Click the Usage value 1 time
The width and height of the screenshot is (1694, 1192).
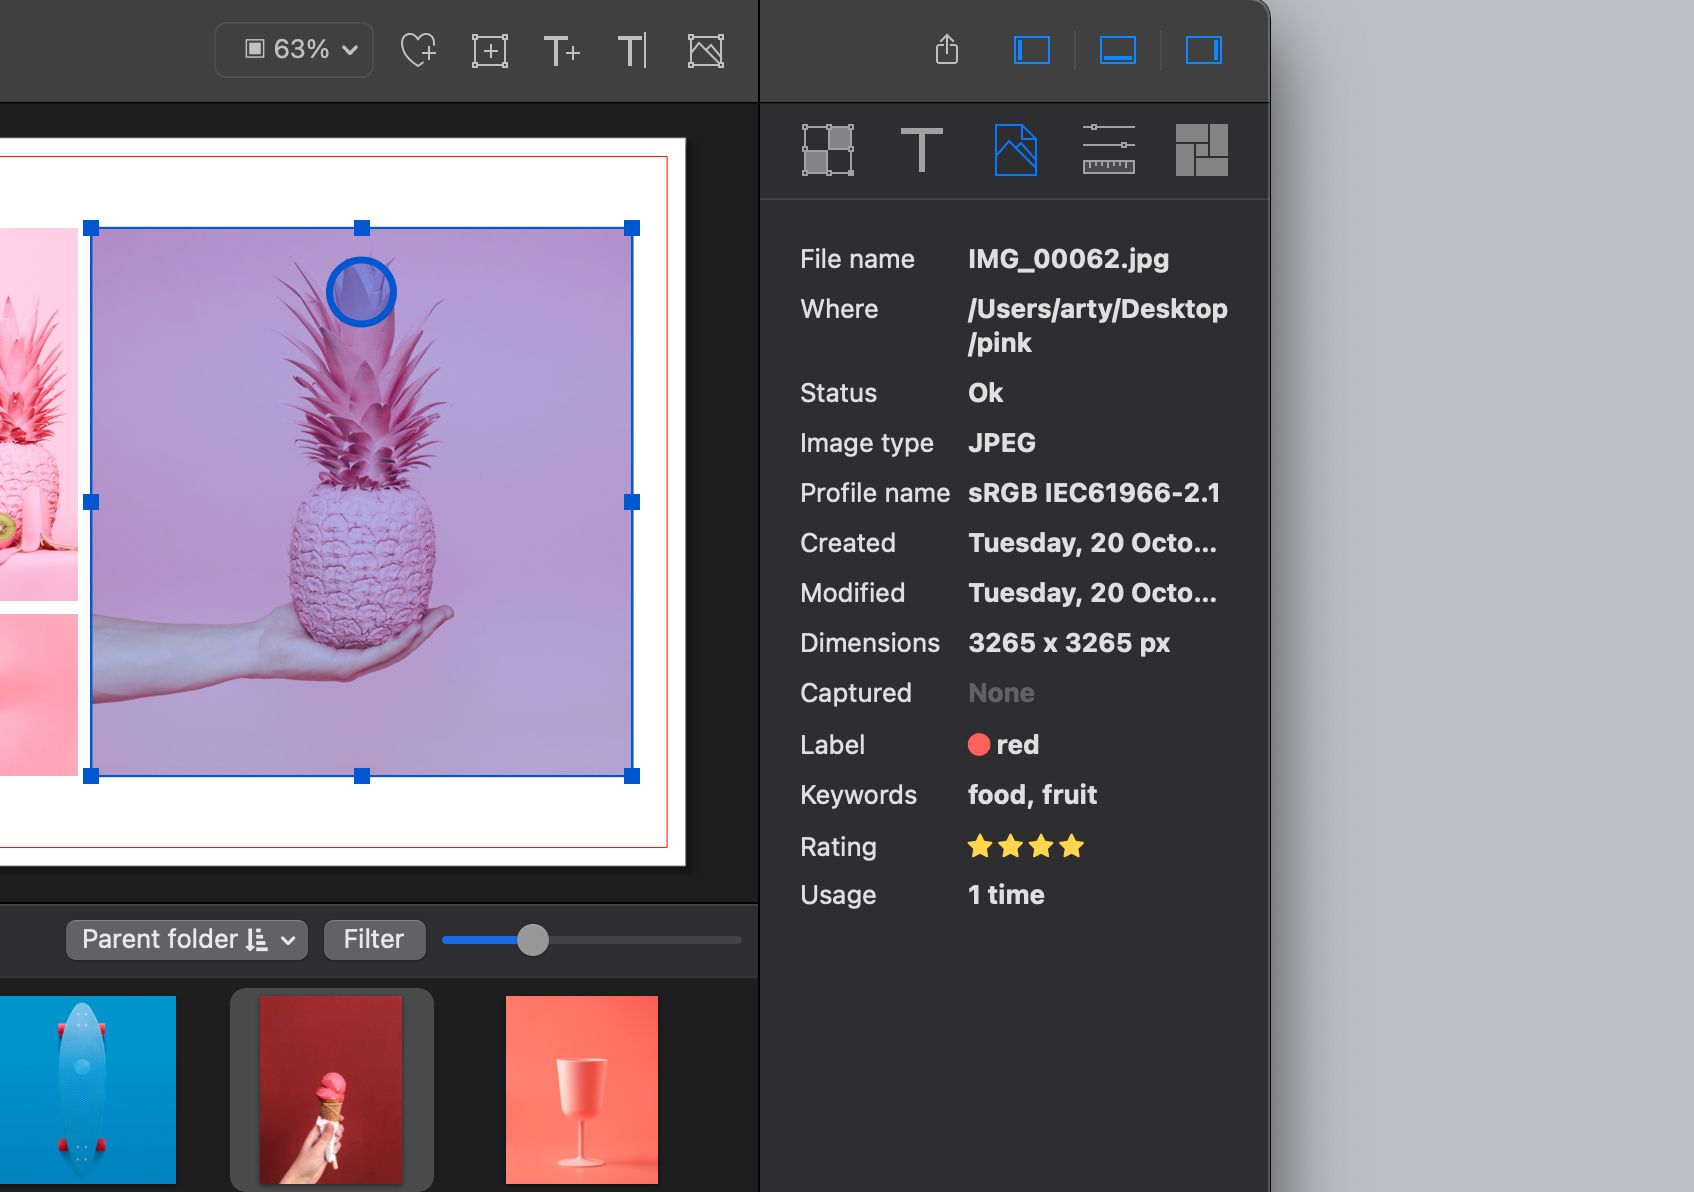coord(1006,895)
